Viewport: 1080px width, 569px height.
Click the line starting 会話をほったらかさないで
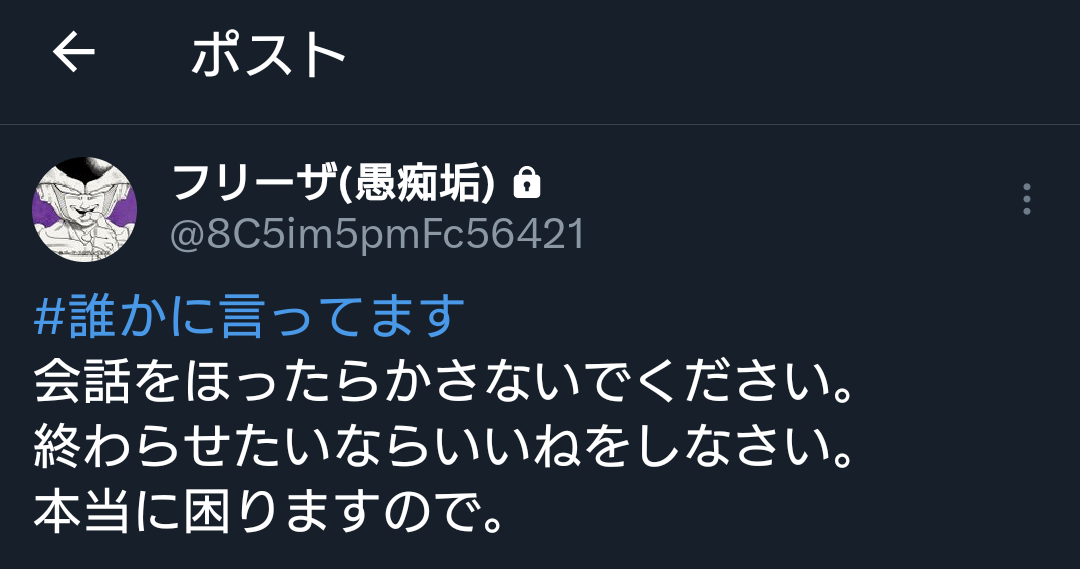pyautogui.click(x=444, y=382)
